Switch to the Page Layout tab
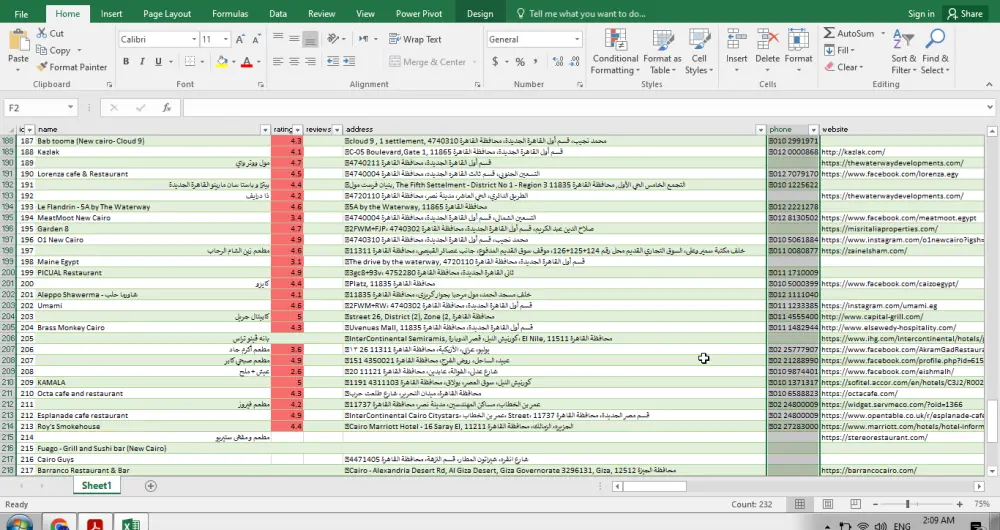 pyautogui.click(x=167, y=13)
